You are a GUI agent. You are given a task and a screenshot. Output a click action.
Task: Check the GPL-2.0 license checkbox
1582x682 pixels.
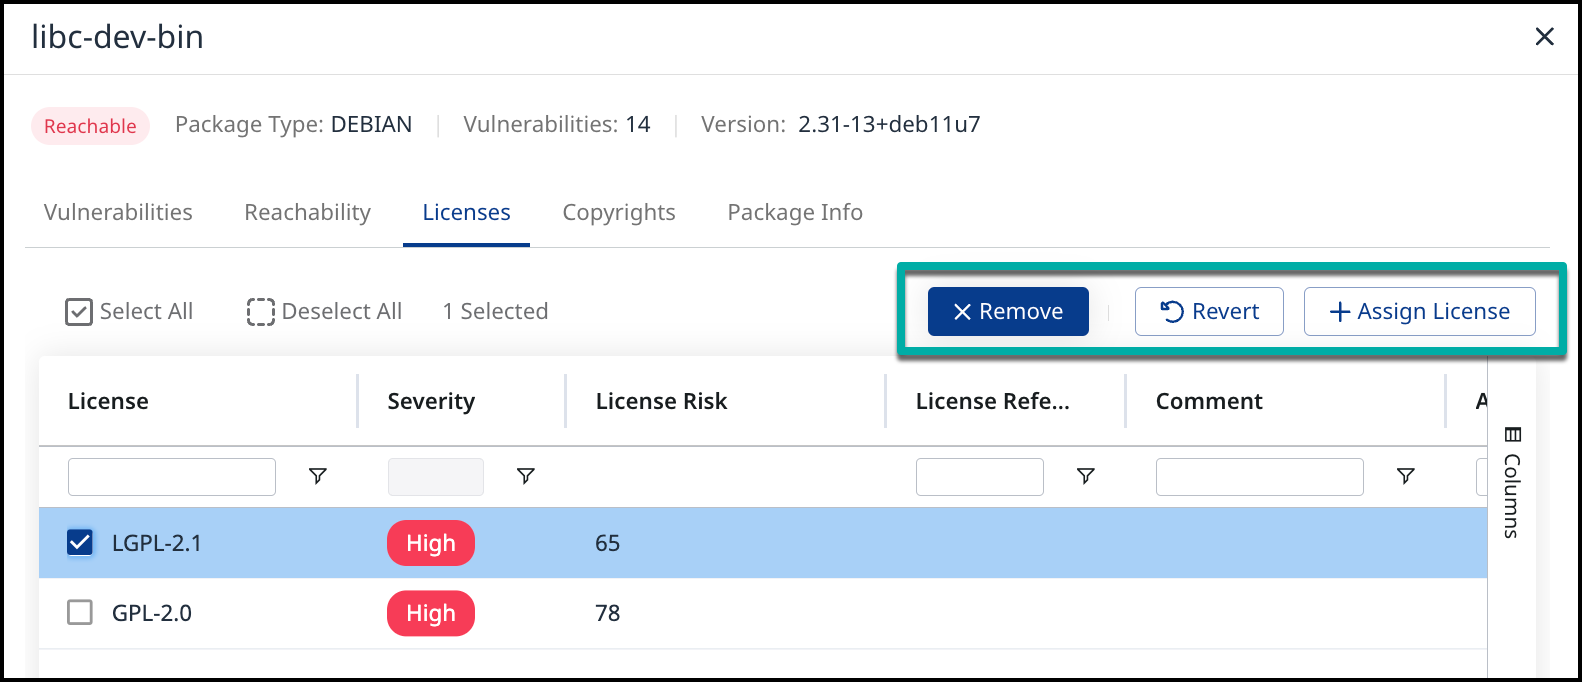(x=80, y=612)
